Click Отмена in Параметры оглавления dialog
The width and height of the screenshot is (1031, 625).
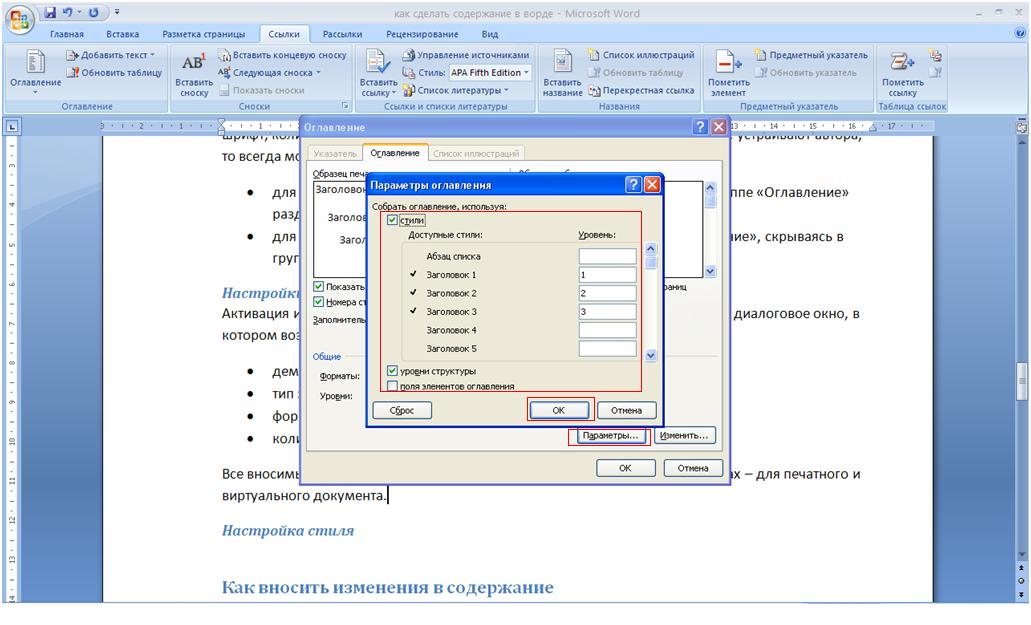(x=626, y=410)
